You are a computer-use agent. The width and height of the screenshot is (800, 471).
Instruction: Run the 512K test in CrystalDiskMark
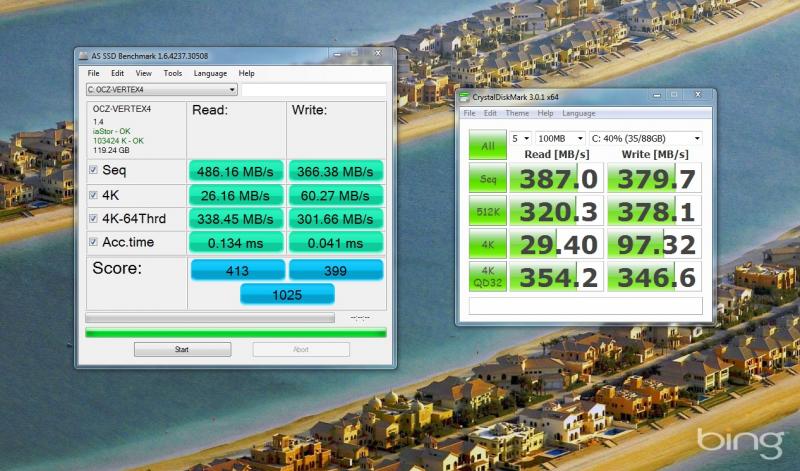coord(488,211)
